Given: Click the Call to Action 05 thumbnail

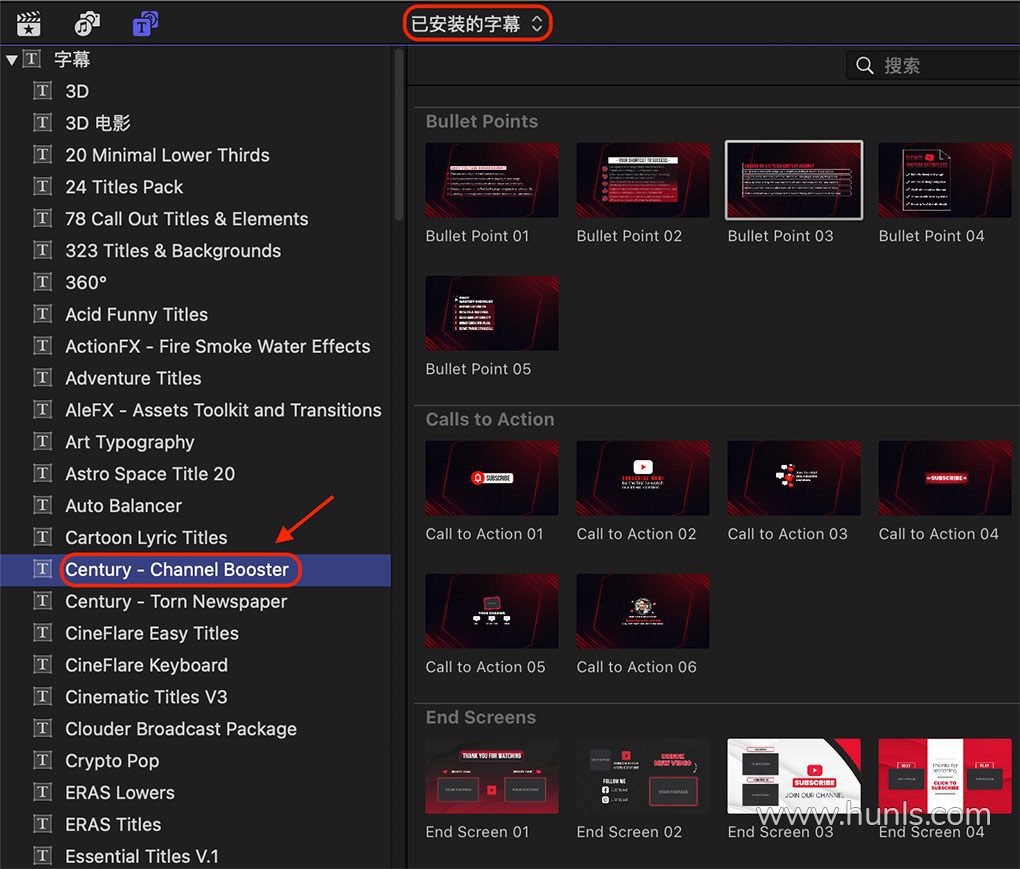Looking at the screenshot, I should tap(492, 611).
